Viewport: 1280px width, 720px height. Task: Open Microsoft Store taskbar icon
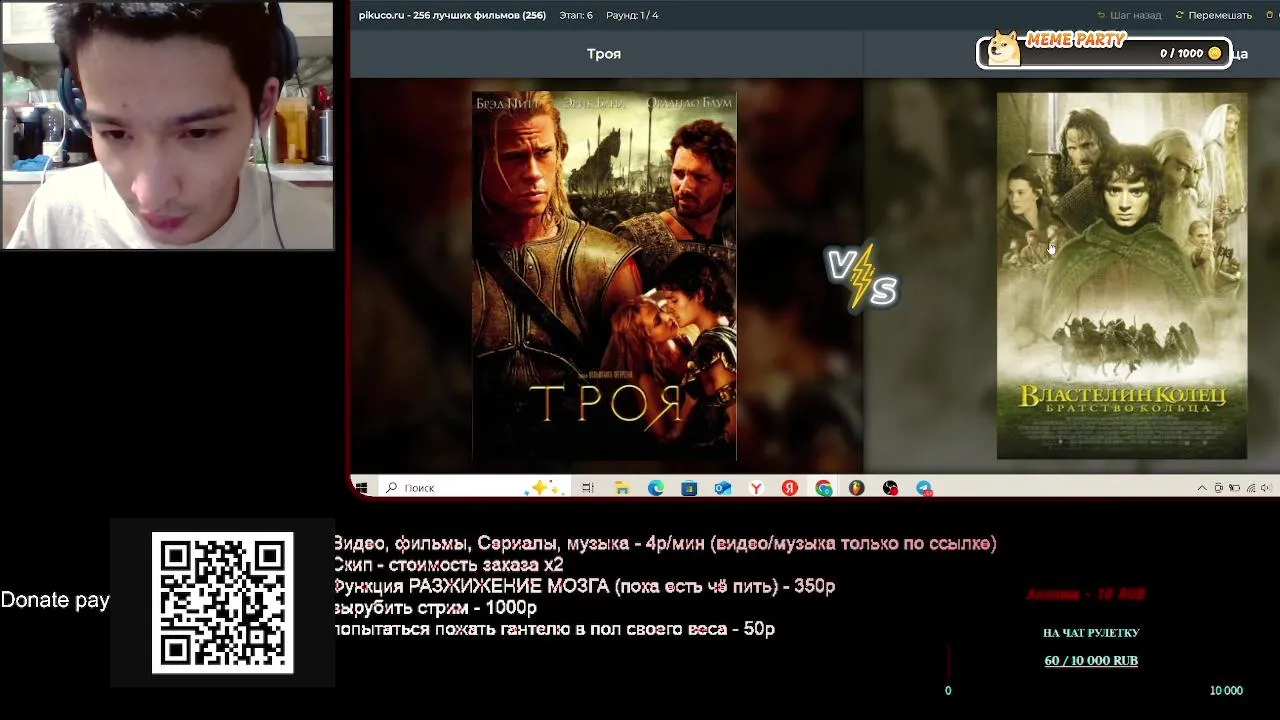pyautogui.click(x=689, y=488)
